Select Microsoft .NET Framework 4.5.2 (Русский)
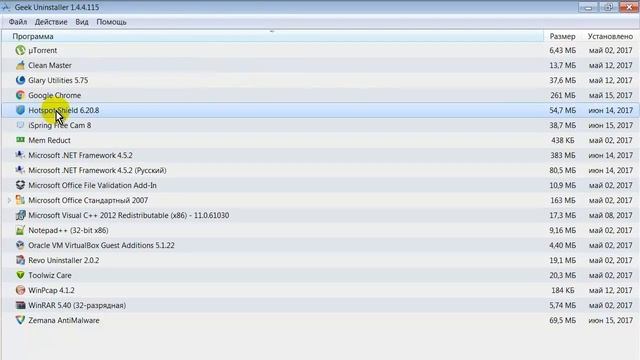This screenshot has width=640, height=360. coord(97,170)
